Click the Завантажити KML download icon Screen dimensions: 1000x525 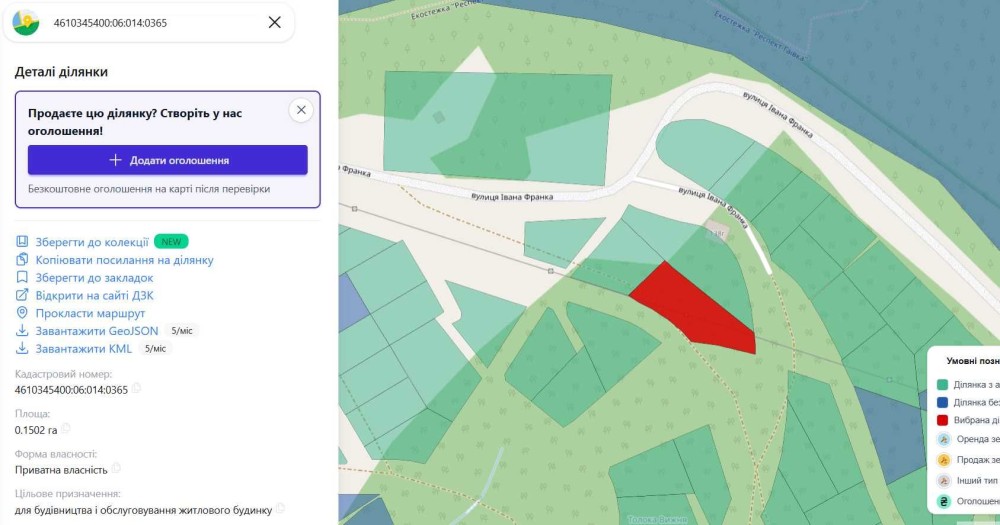point(22,348)
